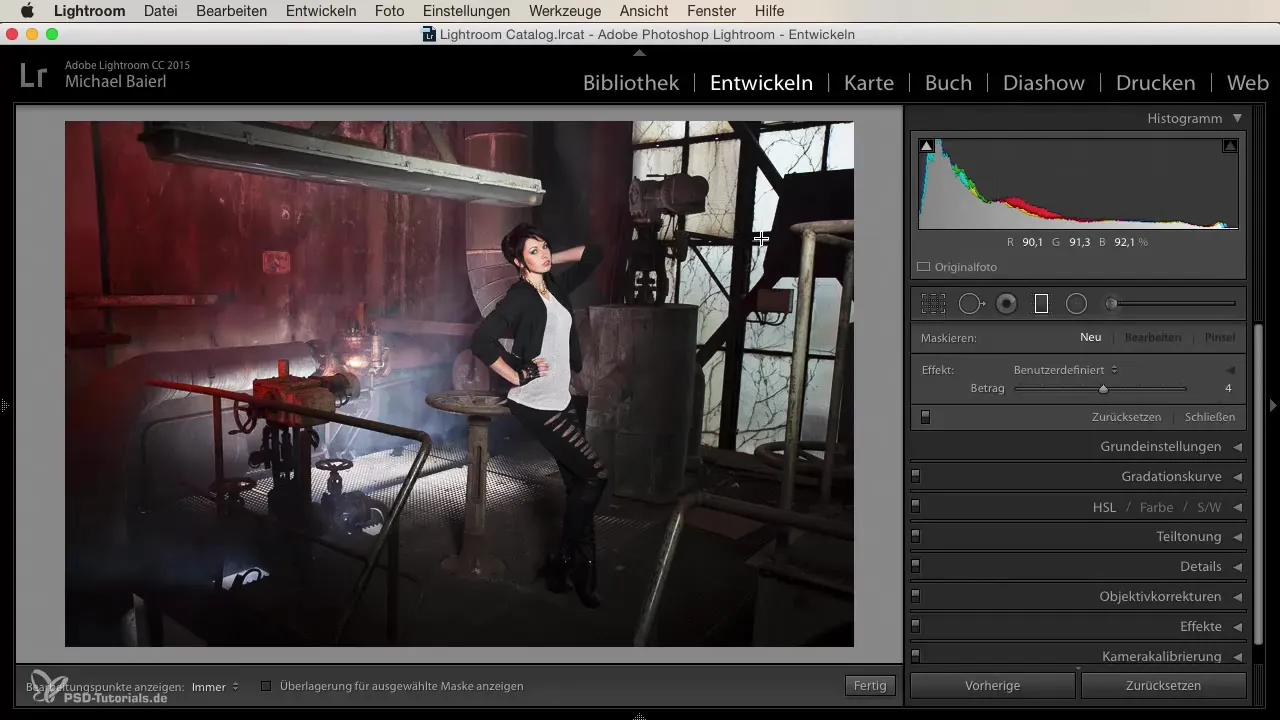1280x720 pixels.
Task: Select the spot removal tool
Action: pyautogui.click(x=971, y=304)
